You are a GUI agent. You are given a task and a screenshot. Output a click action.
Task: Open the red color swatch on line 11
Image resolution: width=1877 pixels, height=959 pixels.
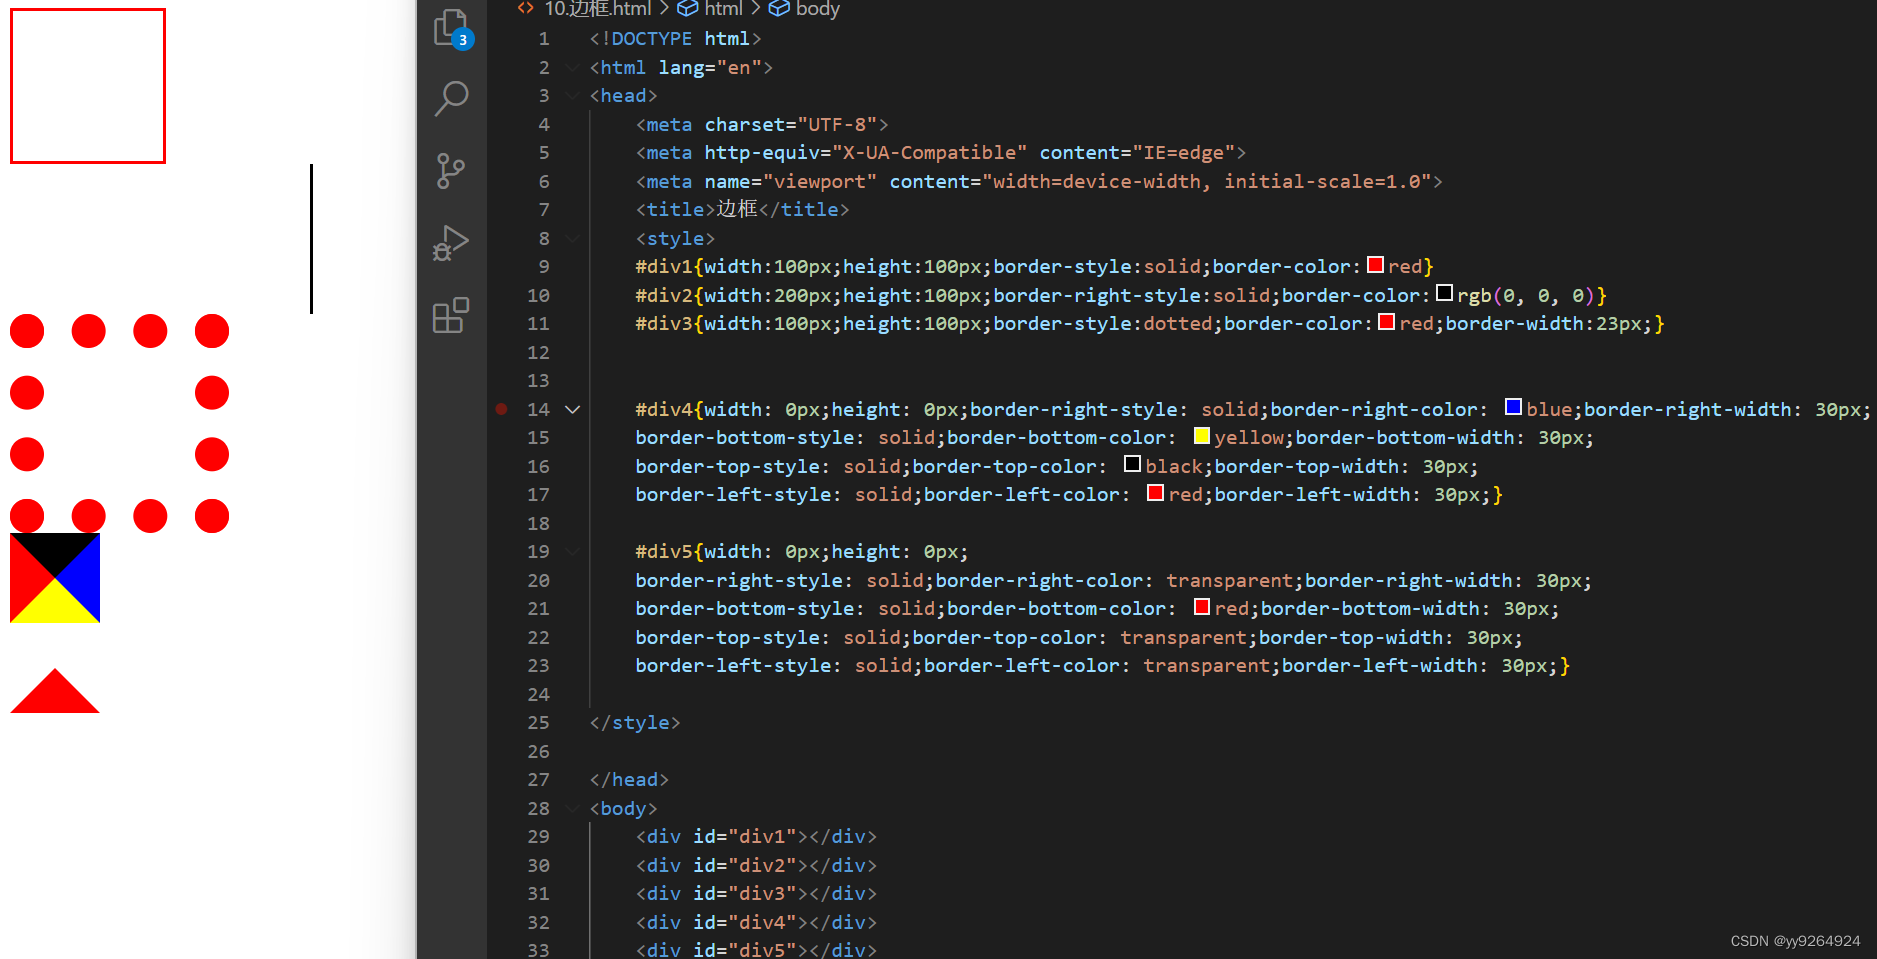pyautogui.click(x=1386, y=322)
